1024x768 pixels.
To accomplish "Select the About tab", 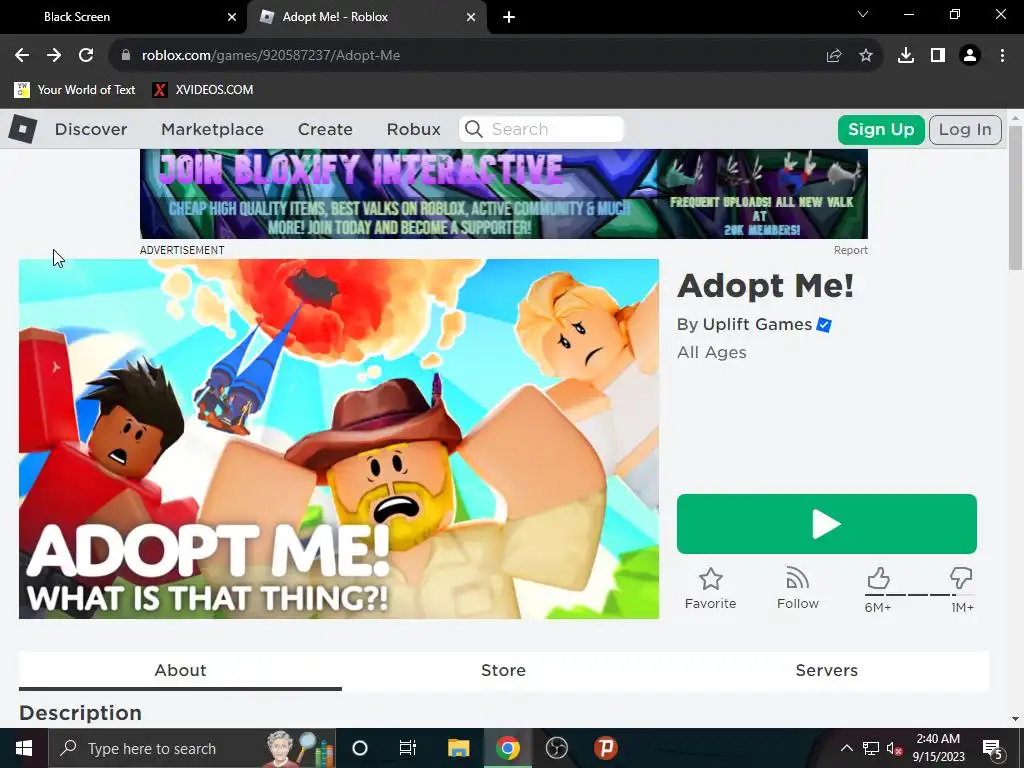I will pyautogui.click(x=180, y=671).
